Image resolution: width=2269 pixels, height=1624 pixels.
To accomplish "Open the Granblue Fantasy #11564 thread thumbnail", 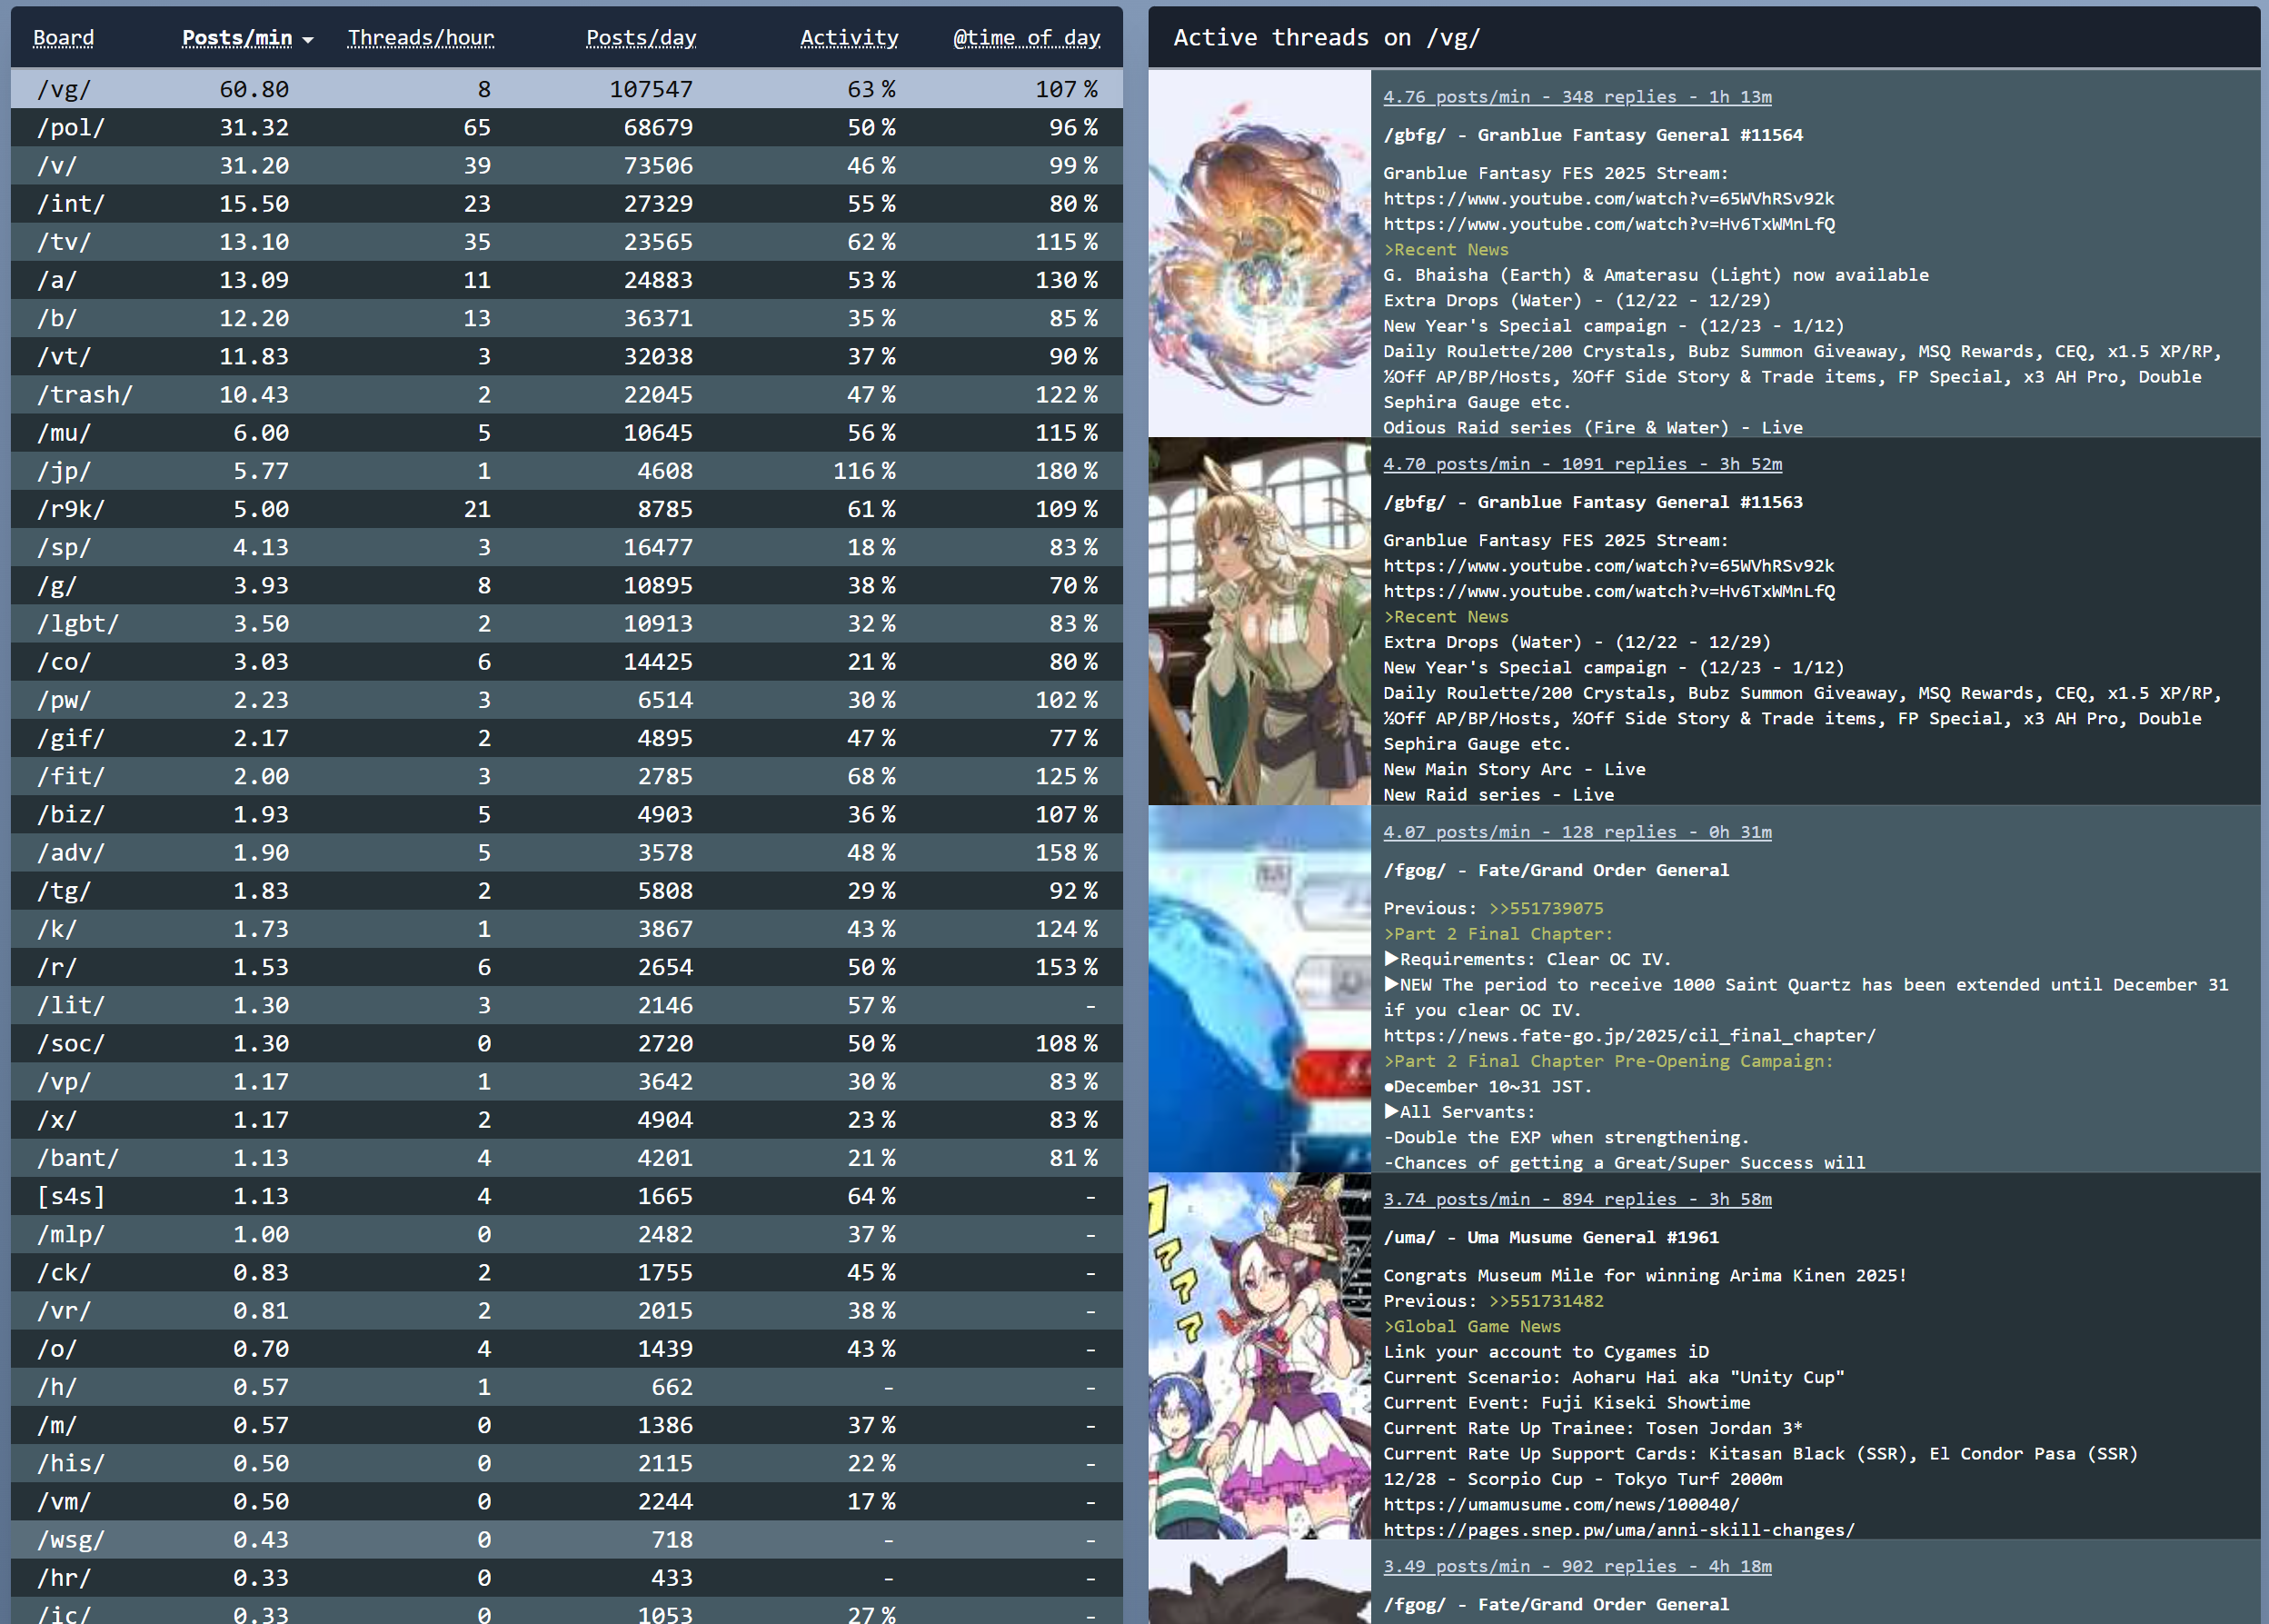I will [x=1258, y=252].
